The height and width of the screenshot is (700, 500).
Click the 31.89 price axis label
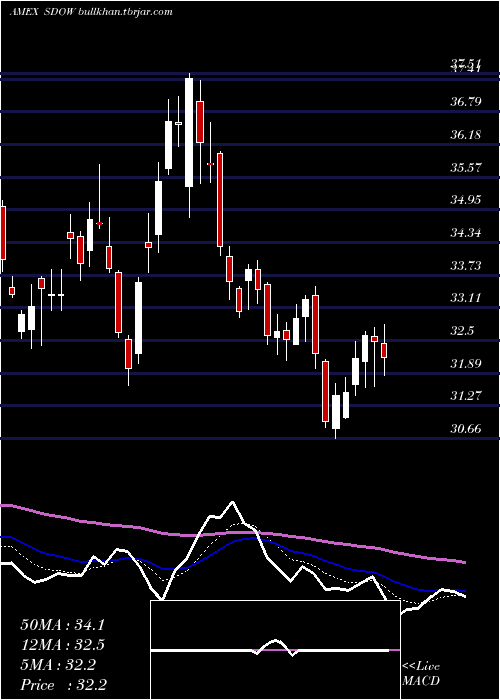point(466,363)
